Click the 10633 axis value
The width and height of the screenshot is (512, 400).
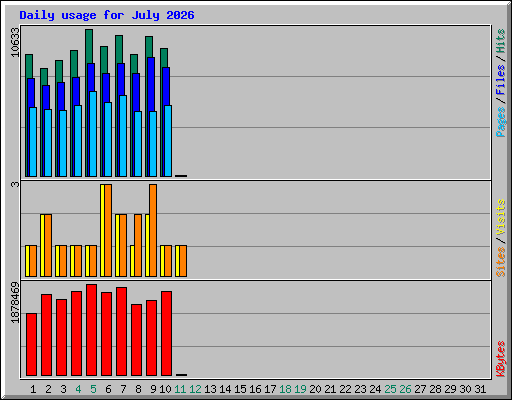tap(15, 42)
